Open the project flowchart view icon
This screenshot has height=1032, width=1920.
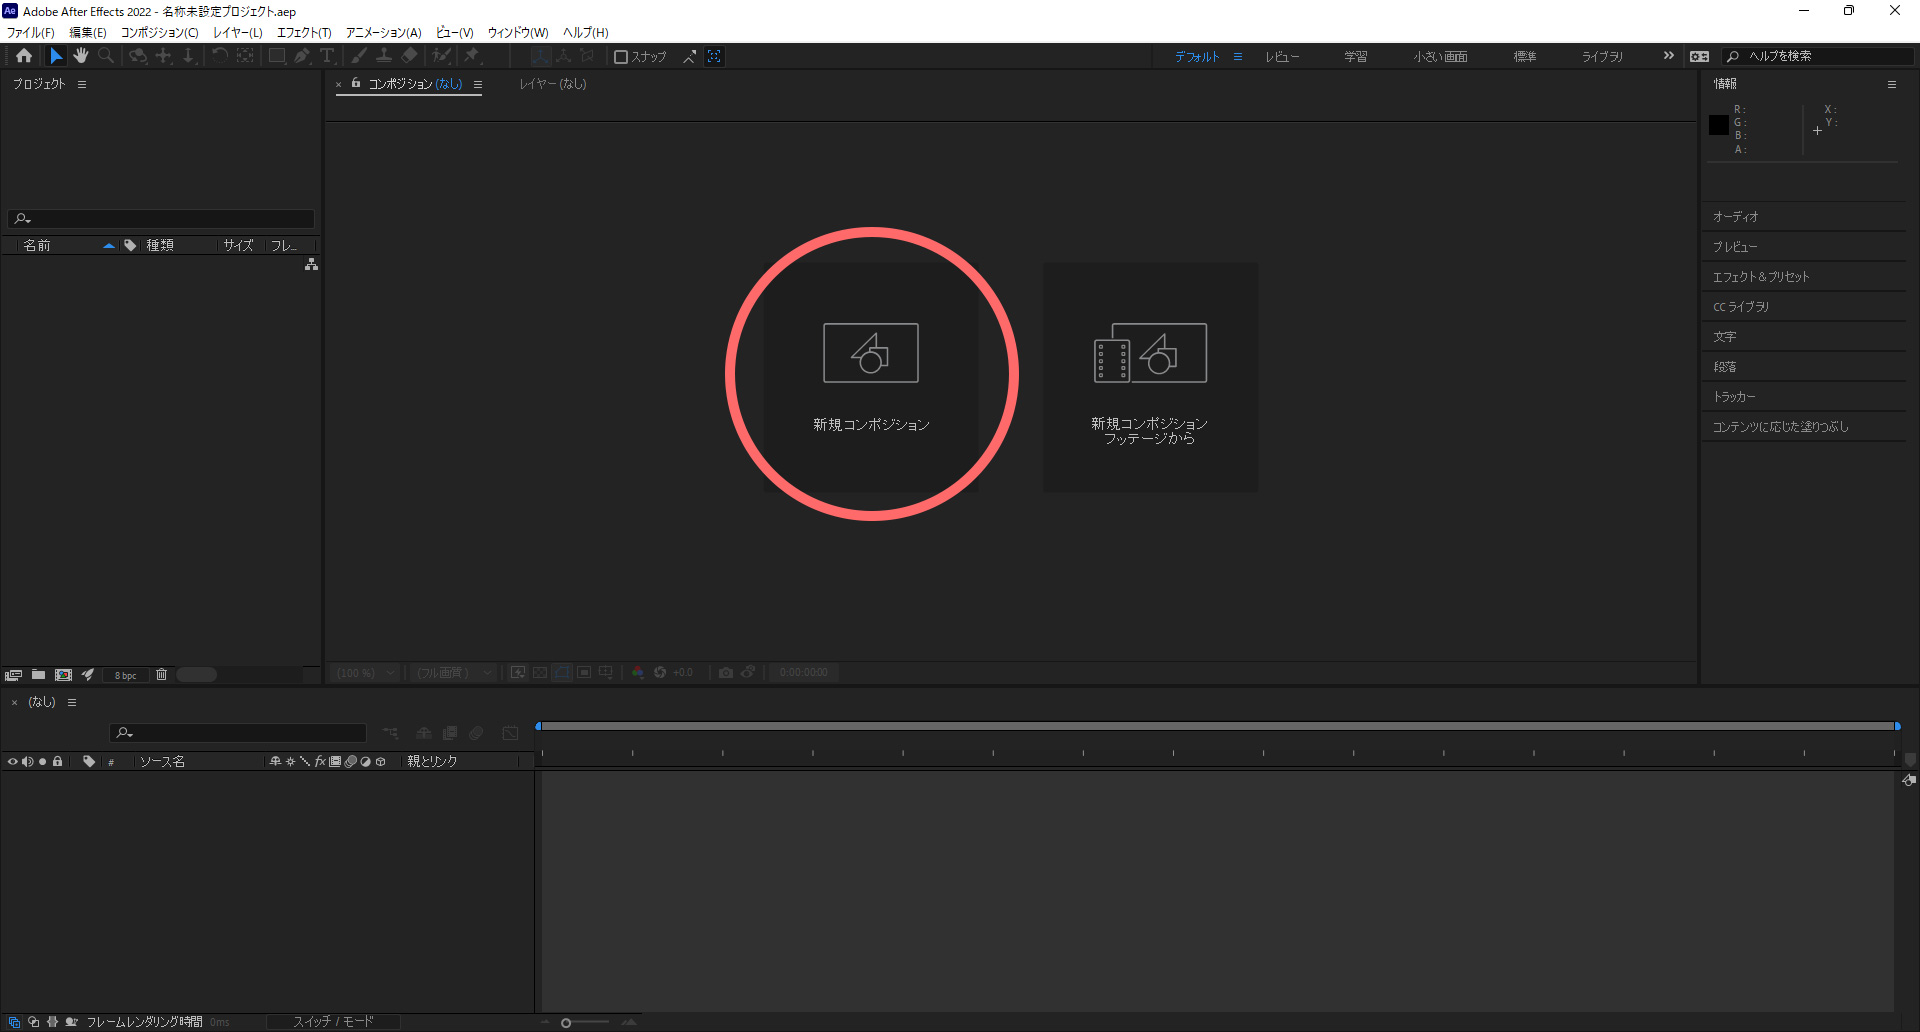(311, 265)
